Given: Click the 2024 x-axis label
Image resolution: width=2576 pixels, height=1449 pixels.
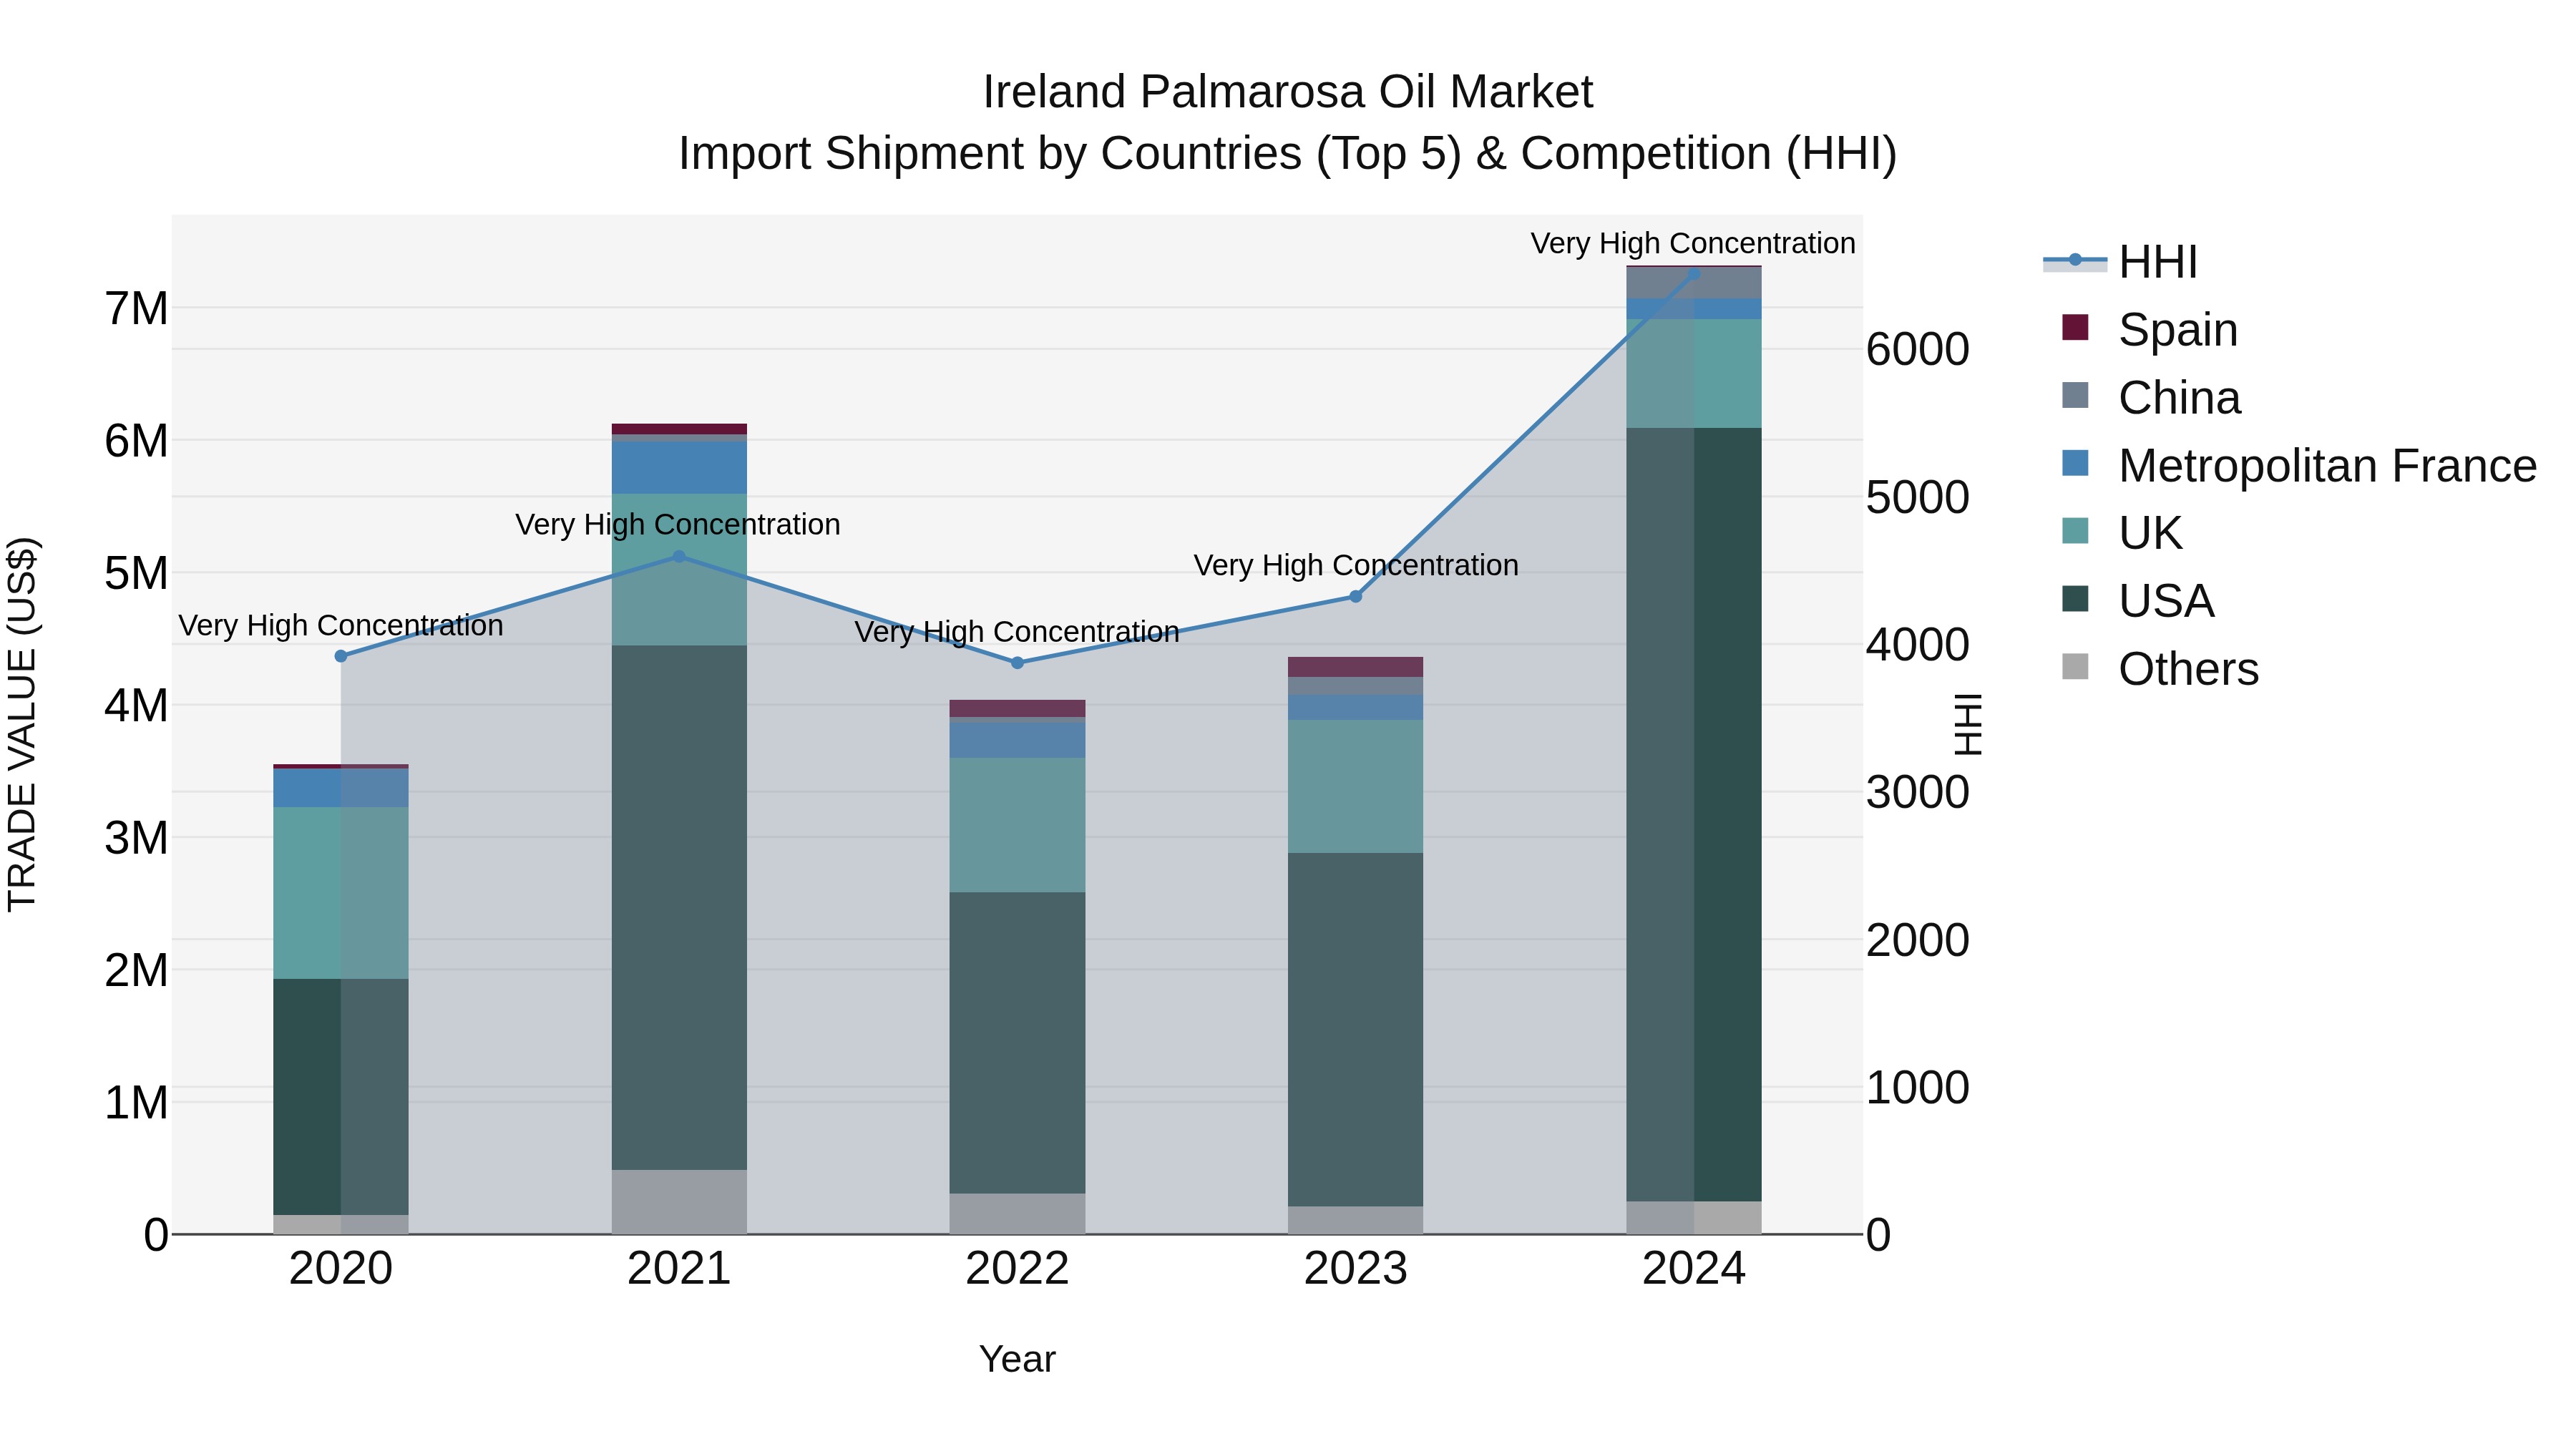Looking at the screenshot, I should (x=1694, y=1269).
